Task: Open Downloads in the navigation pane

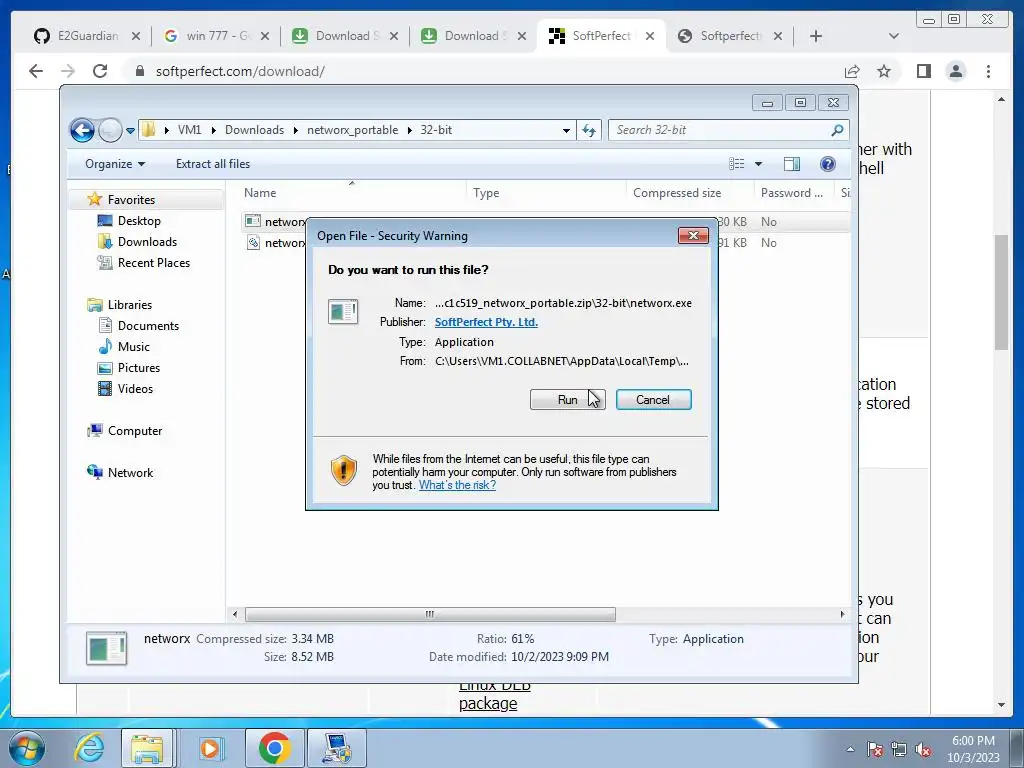Action: click(x=147, y=242)
